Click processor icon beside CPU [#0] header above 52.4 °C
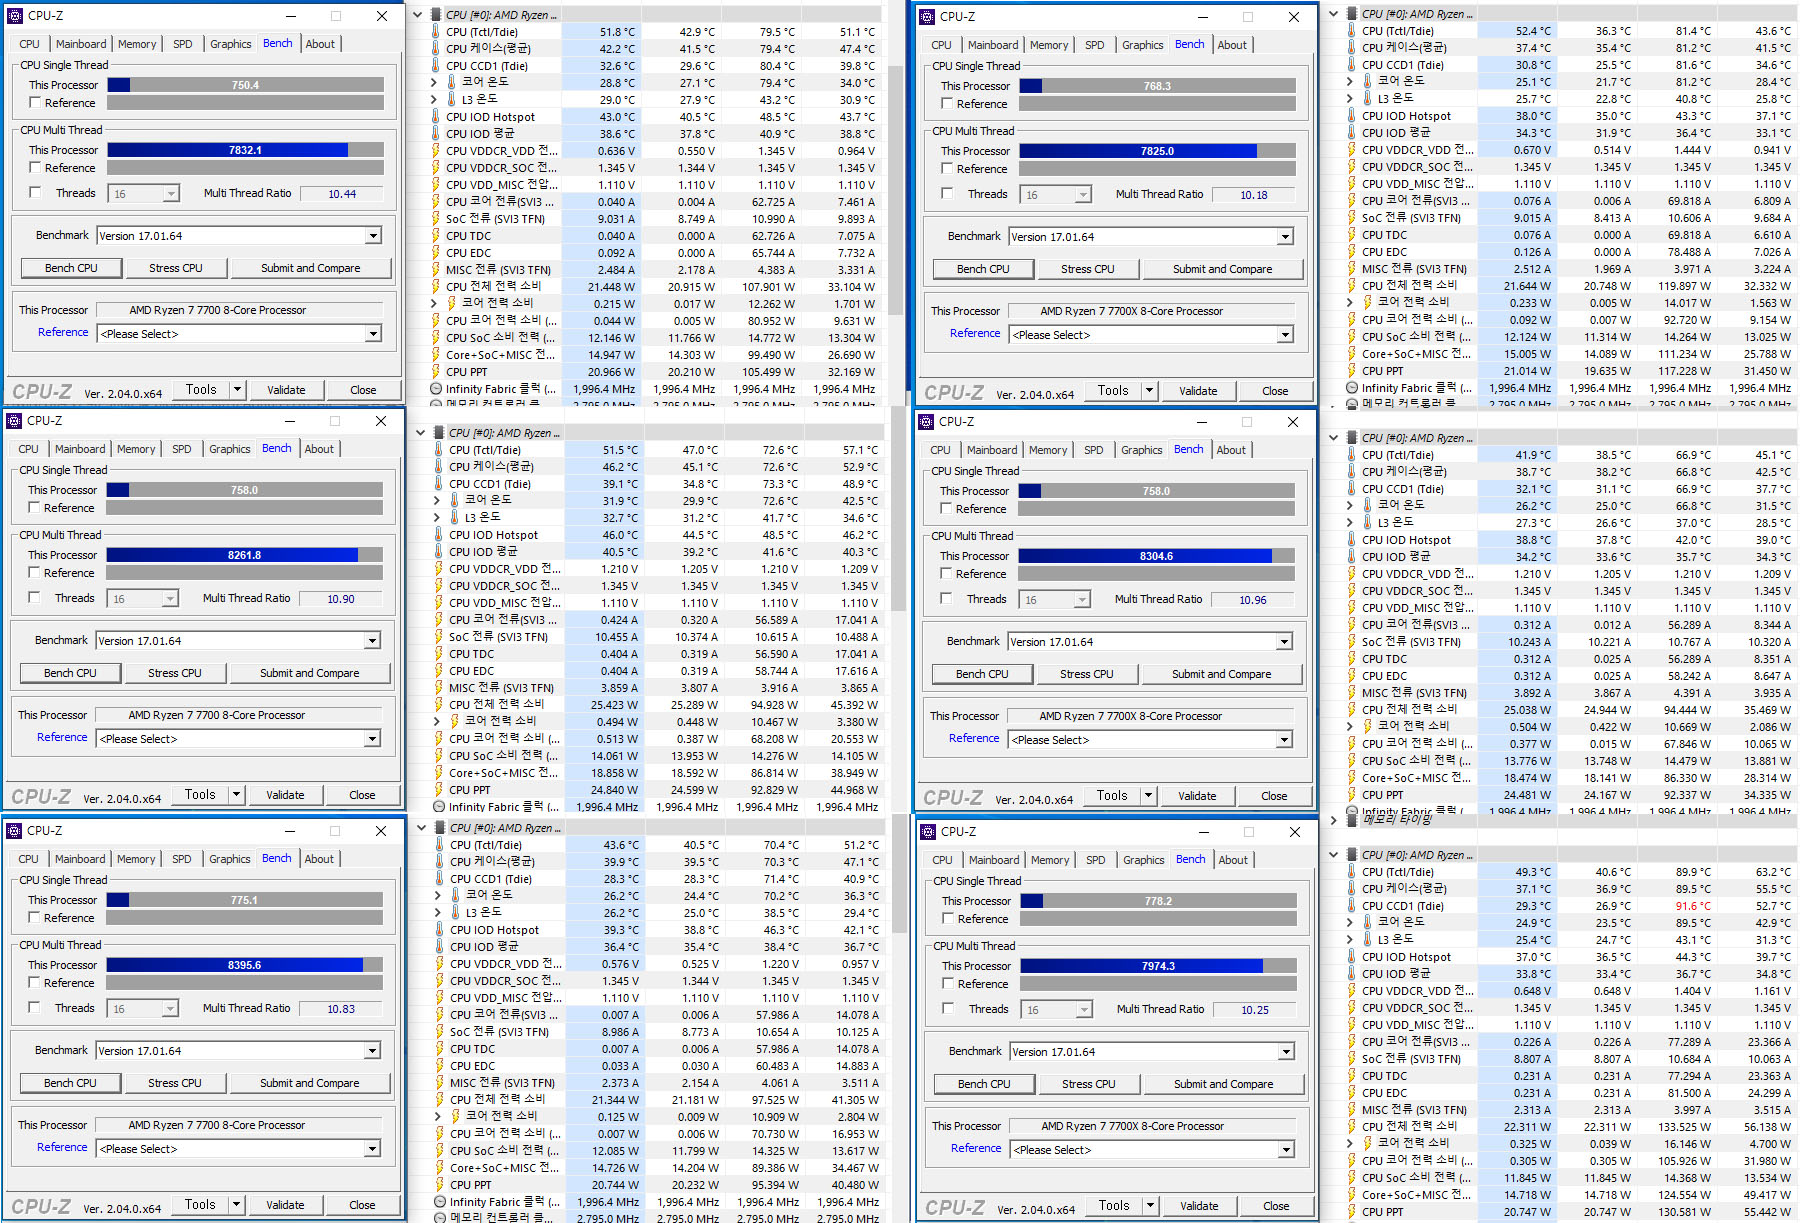This screenshot has width=1800, height=1223. pyautogui.click(x=1352, y=14)
